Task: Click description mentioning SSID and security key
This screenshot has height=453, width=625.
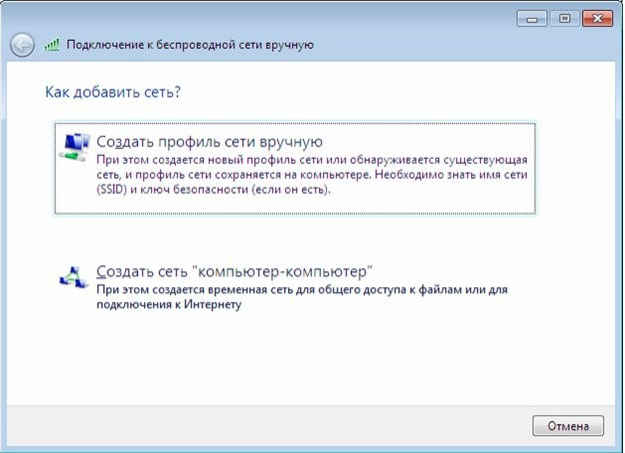Action: [312, 175]
